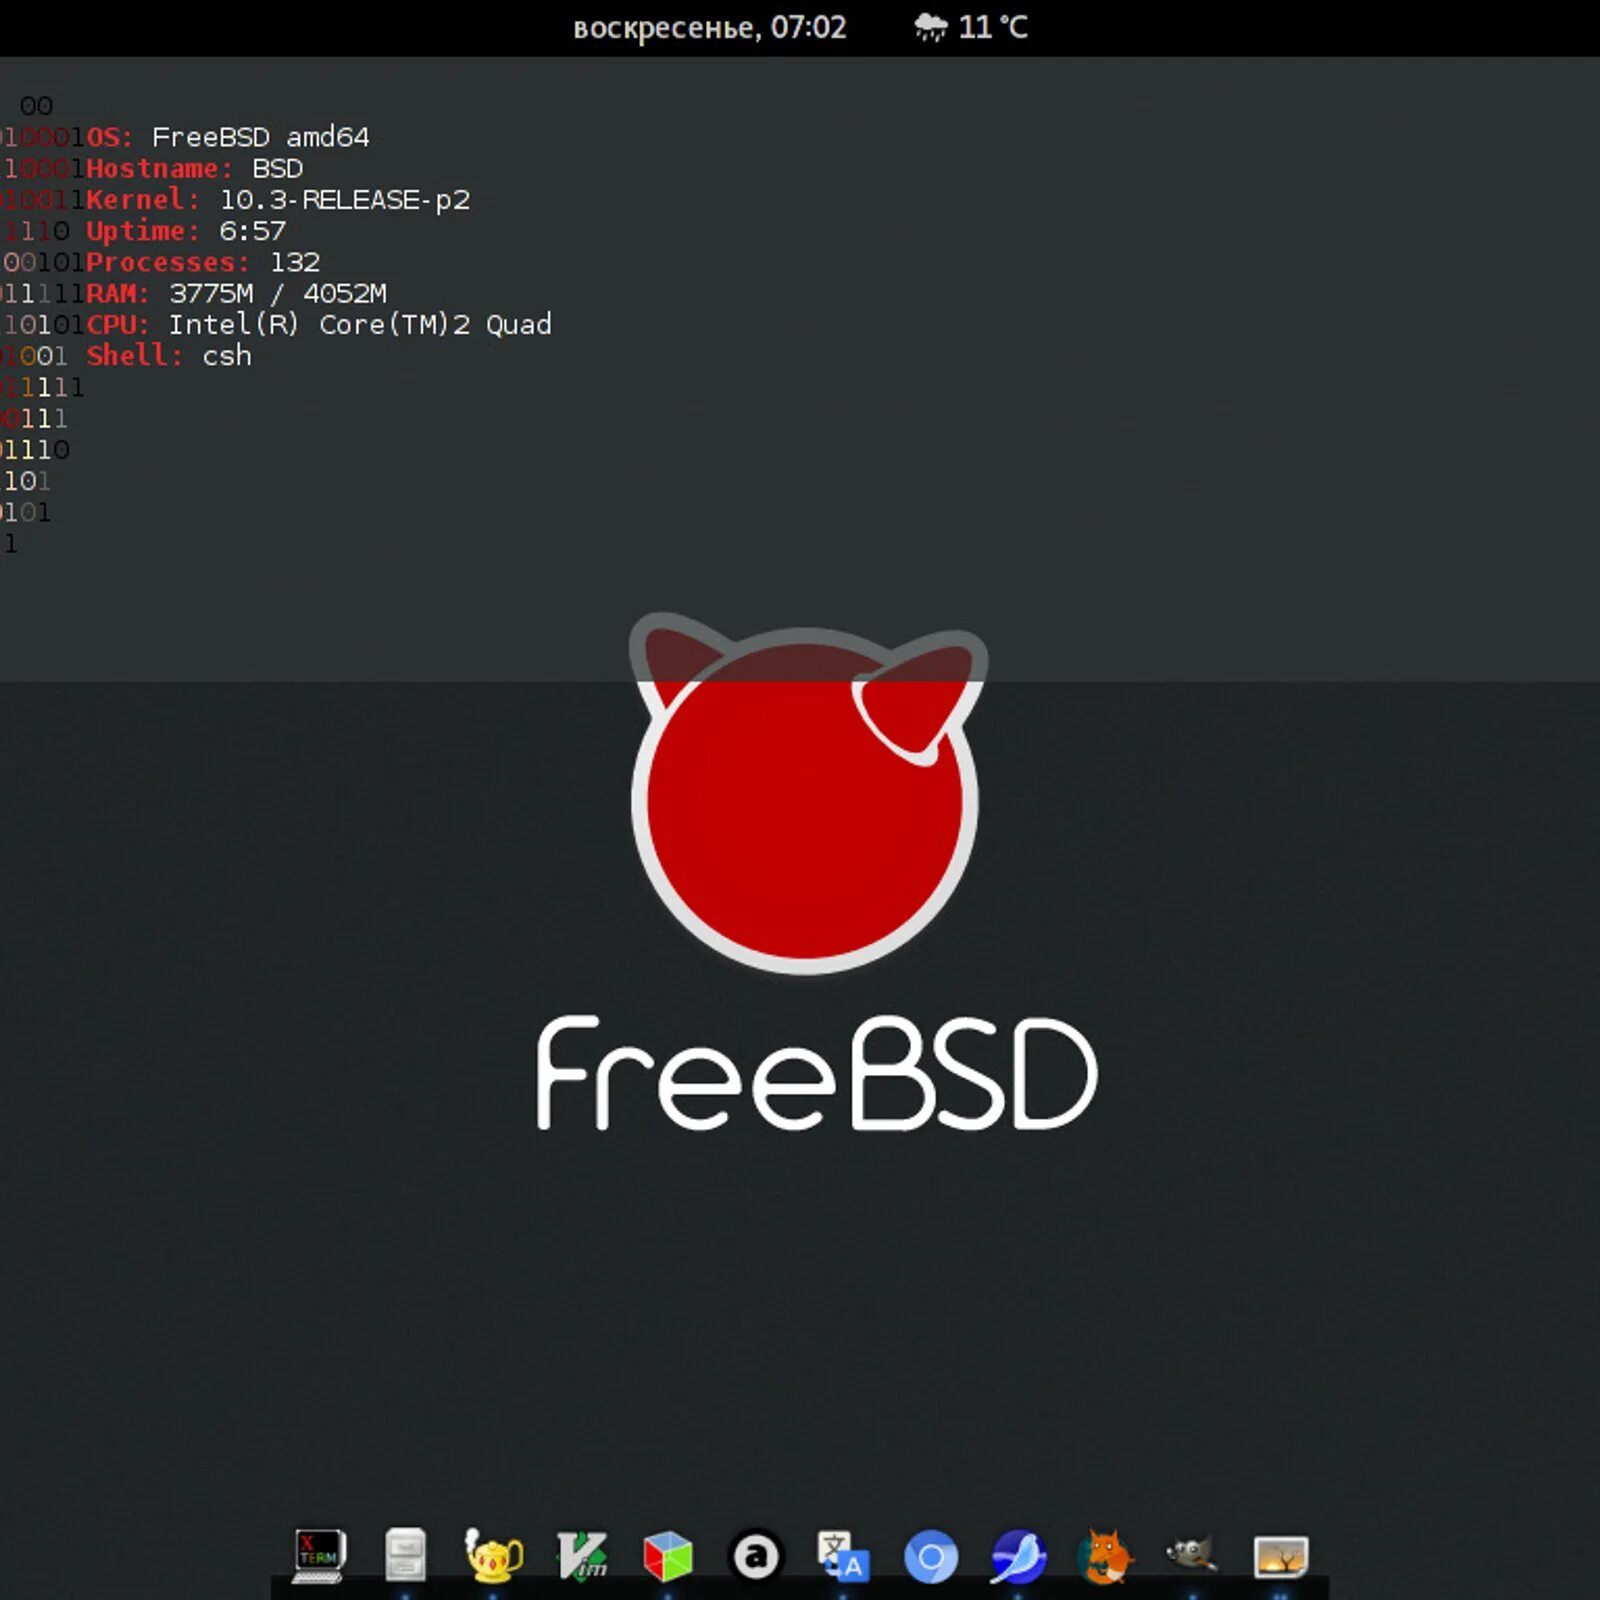The height and width of the screenshot is (1600, 1600).
Task: Click the shell value 'csh'
Action: pos(227,356)
